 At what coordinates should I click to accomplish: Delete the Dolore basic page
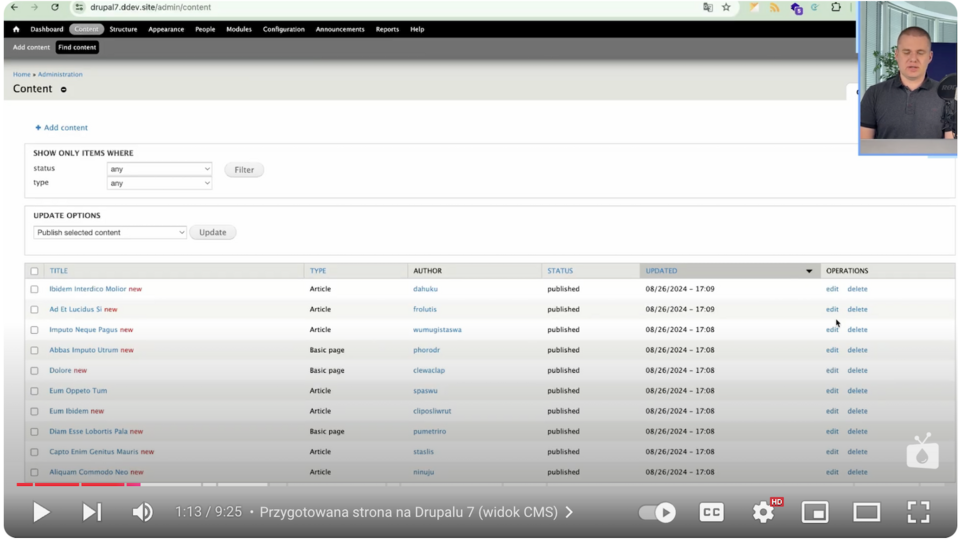[x=857, y=370]
